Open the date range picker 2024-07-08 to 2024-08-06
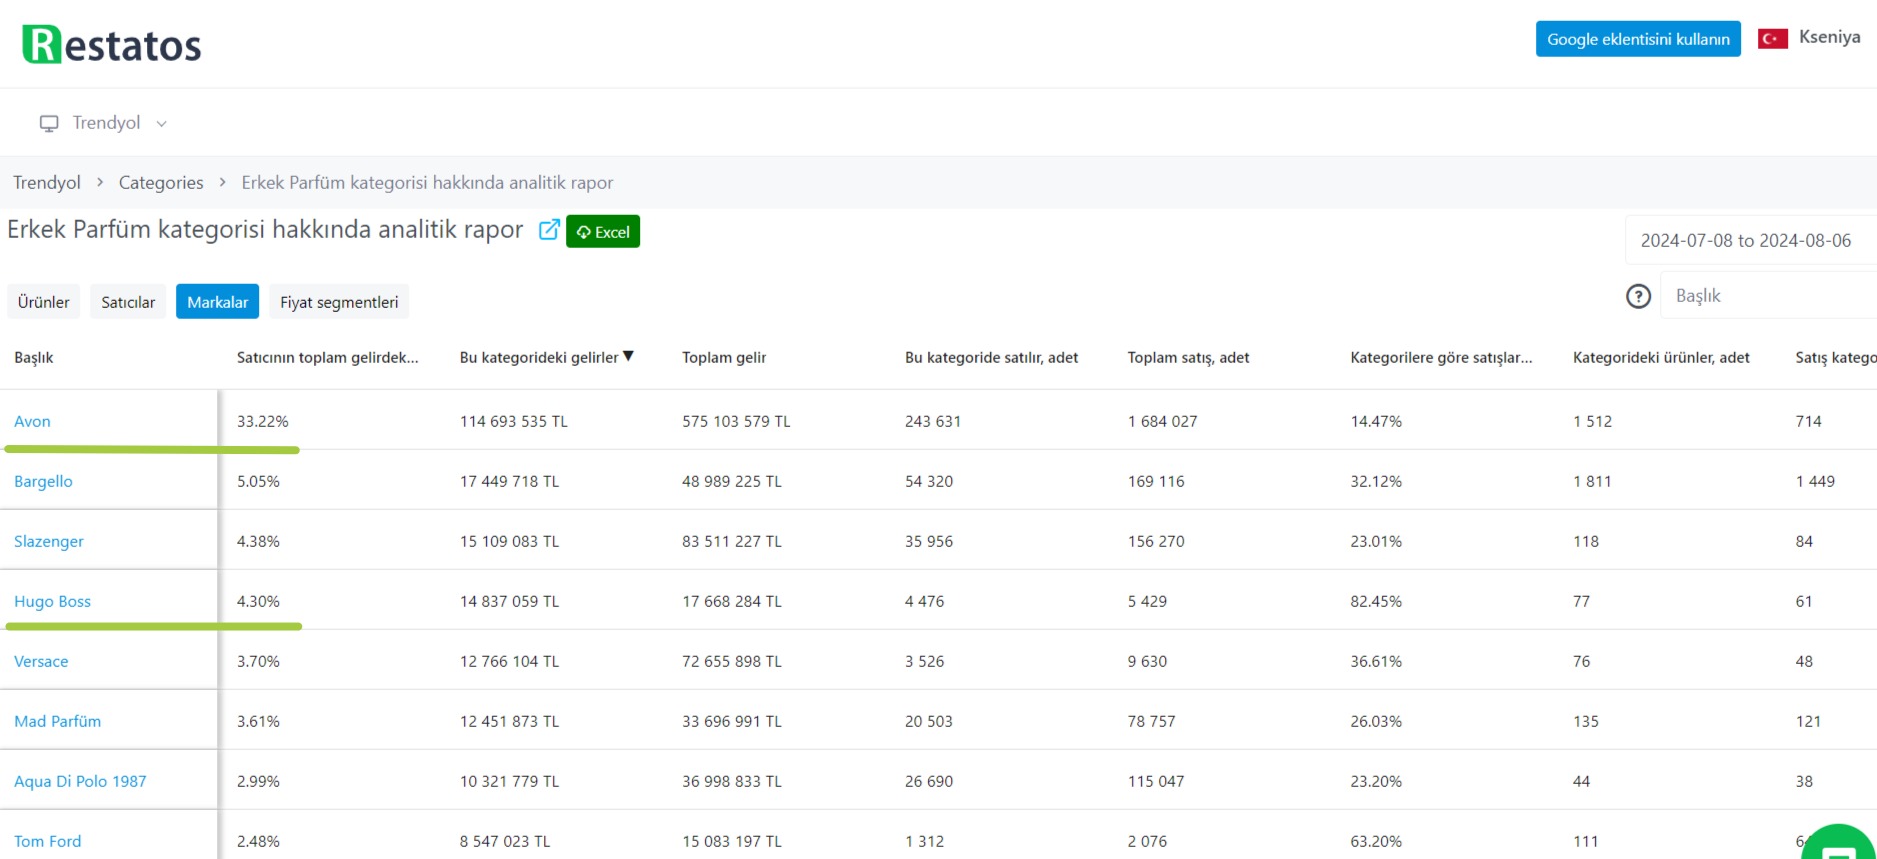 (x=1751, y=240)
